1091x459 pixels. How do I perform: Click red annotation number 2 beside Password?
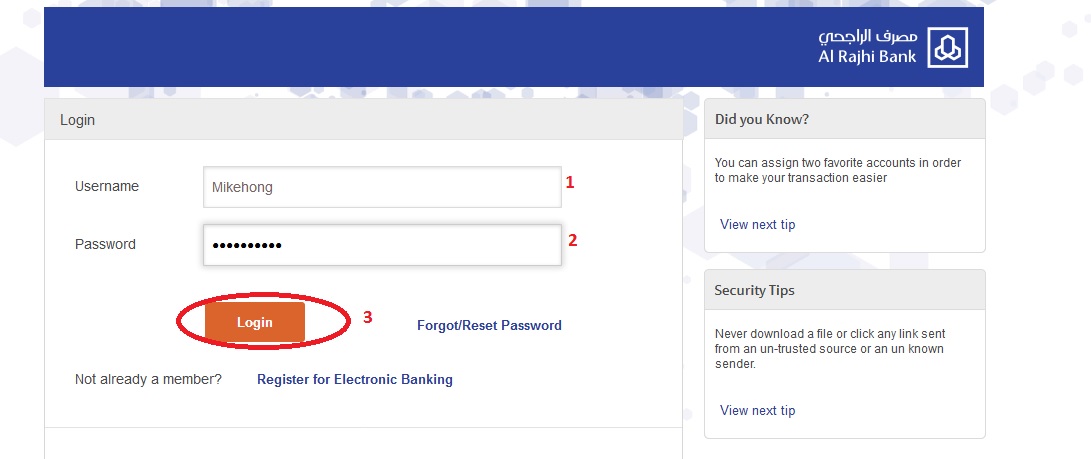(572, 240)
